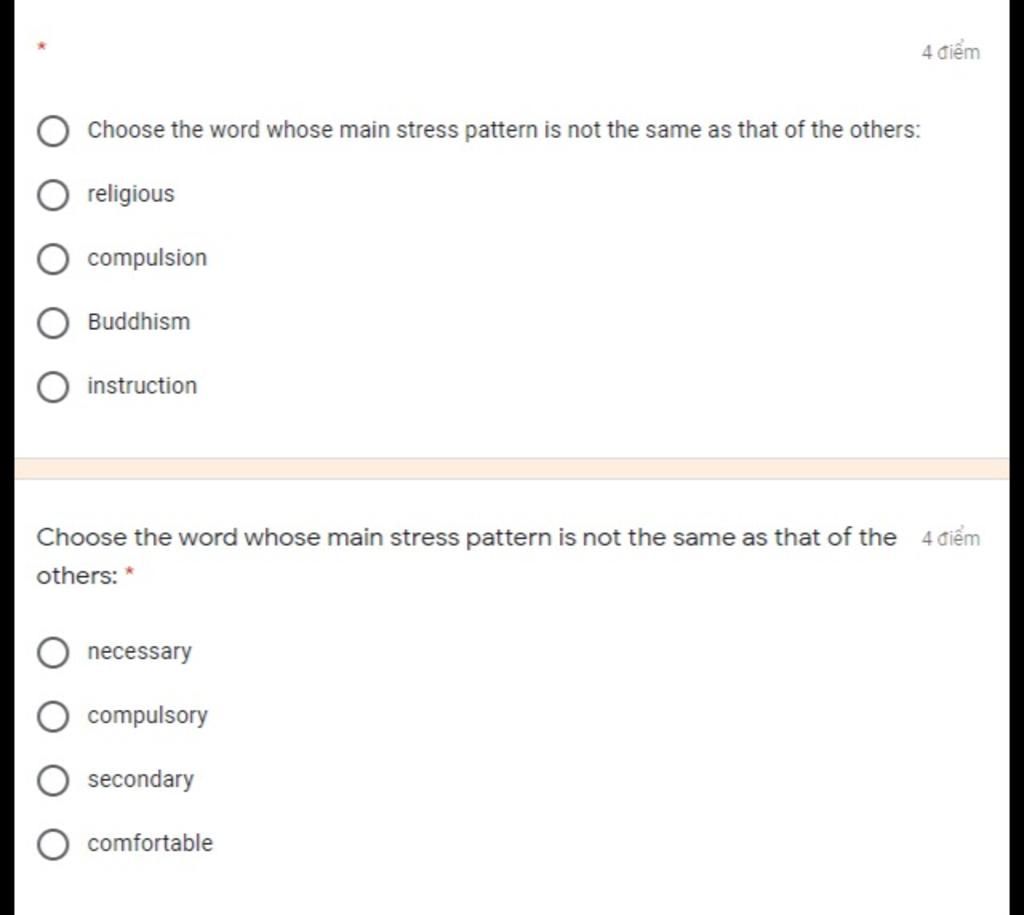The height and width of the screenshot is (915, 1024).
Task: Click the peach divider bar between questions
Action: pyautogui.click(x=512, y=468)
